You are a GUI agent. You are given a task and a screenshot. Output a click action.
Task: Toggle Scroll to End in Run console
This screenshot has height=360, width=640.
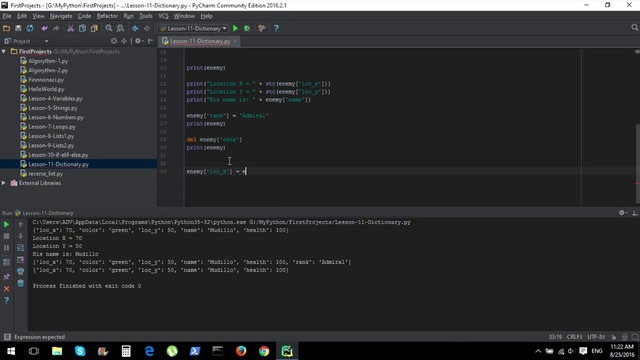pos(20,260)
